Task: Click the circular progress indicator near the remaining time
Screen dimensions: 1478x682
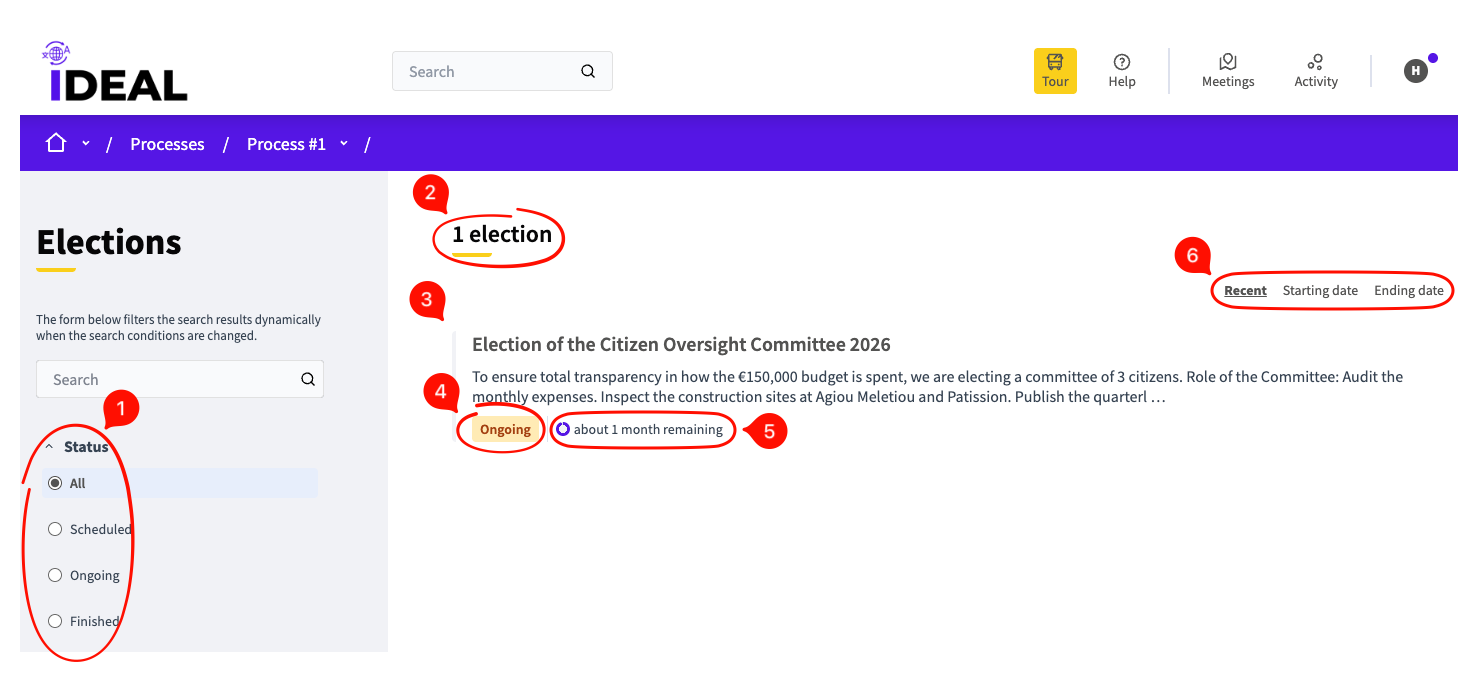Action: tap(563, 429)
